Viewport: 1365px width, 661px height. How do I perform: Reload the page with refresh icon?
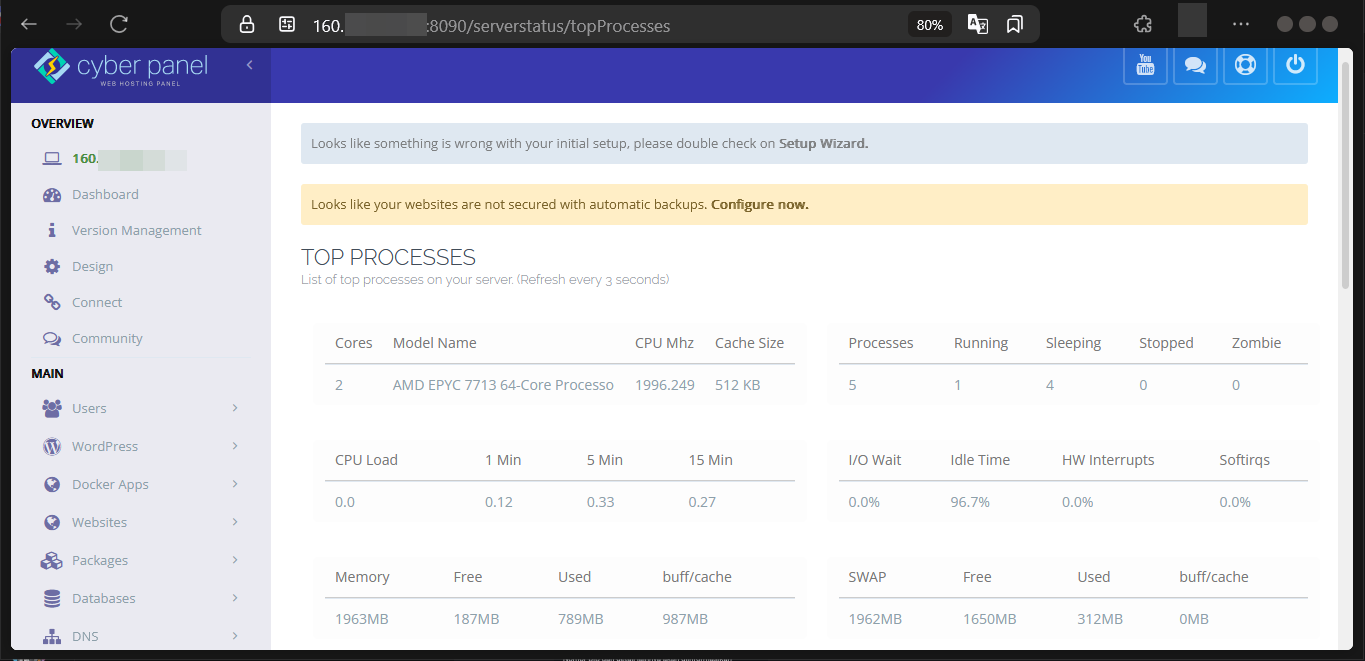pyautogui.click(x=119, y=25)
